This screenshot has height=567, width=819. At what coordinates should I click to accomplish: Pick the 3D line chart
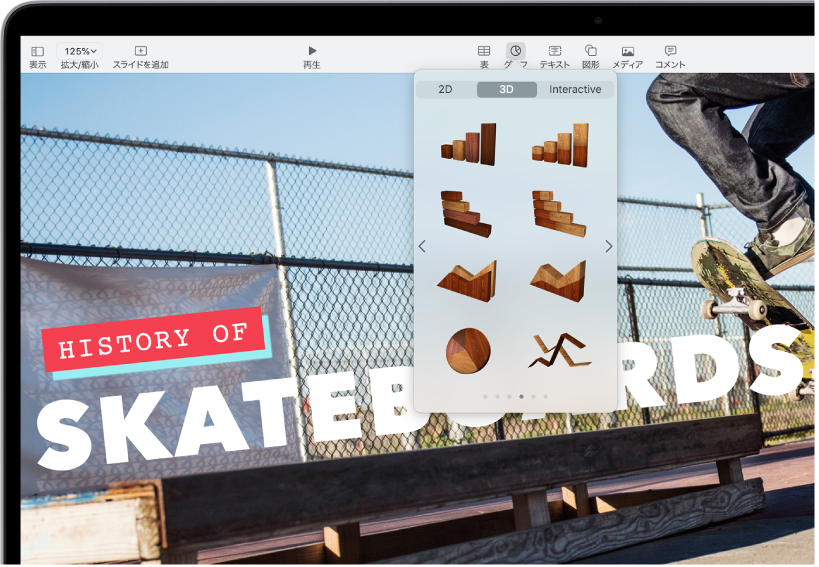558,349
